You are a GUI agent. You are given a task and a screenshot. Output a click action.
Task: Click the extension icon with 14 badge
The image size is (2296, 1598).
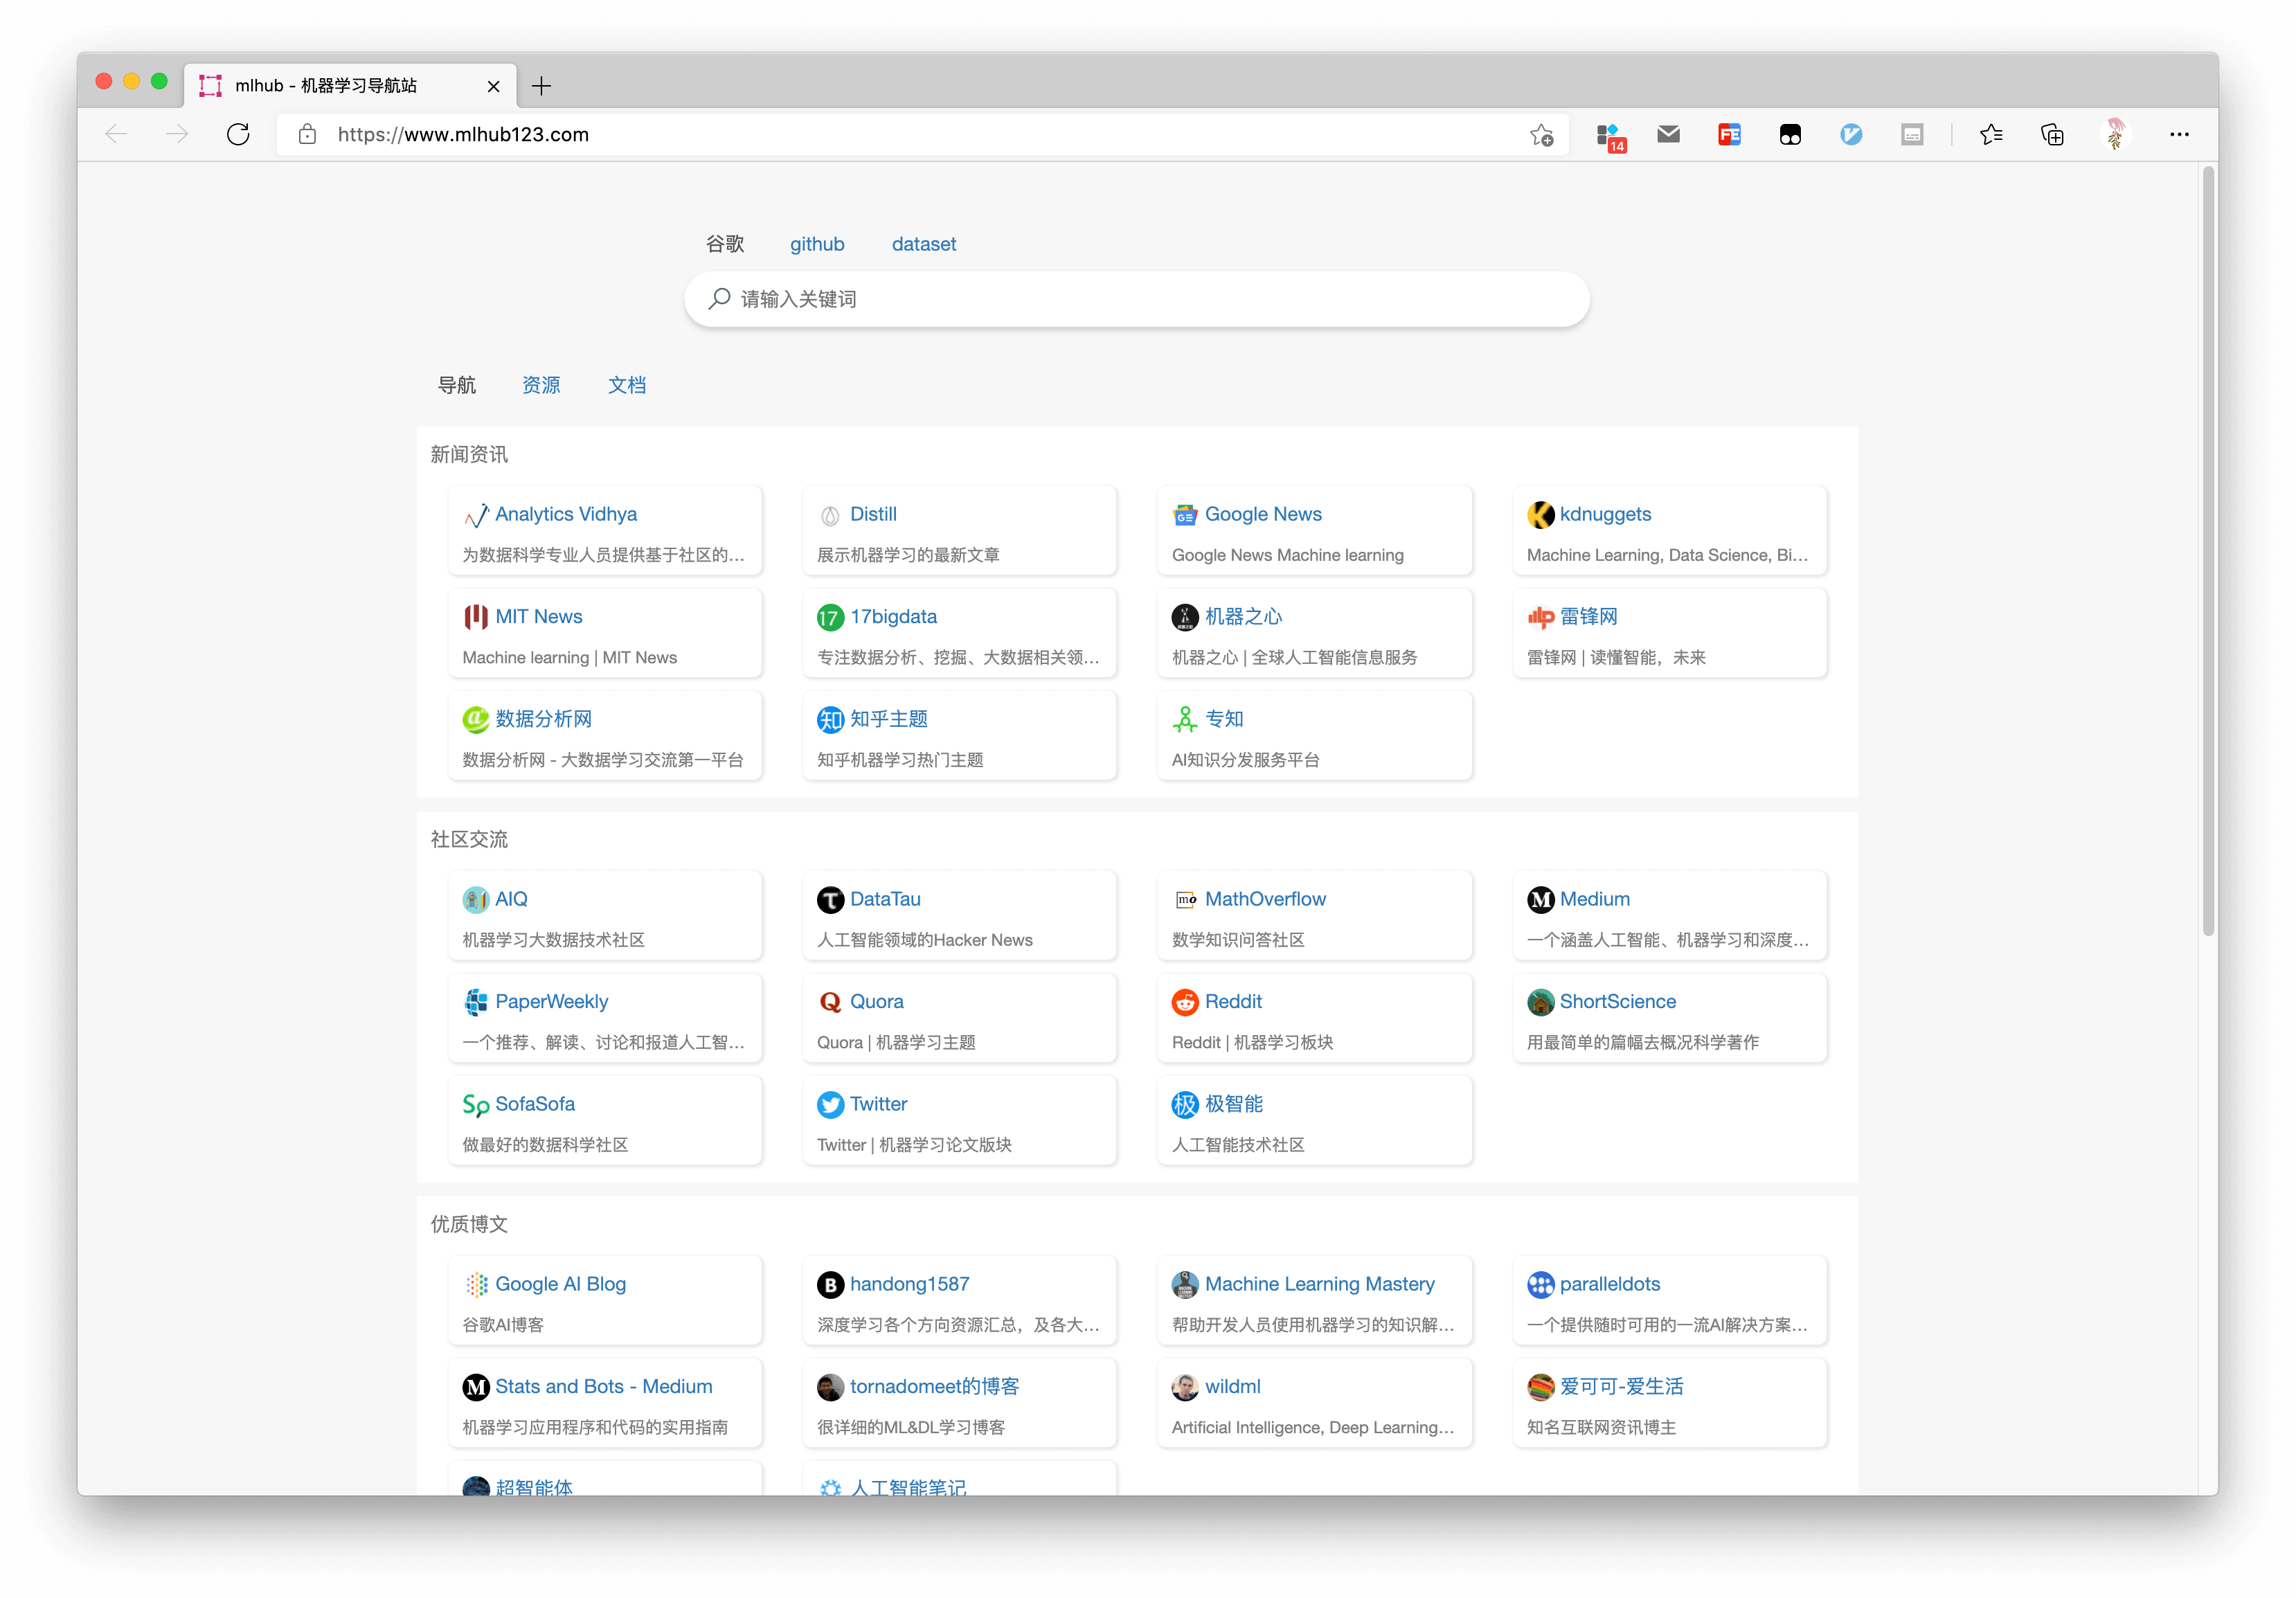[x=1609, y=136]
